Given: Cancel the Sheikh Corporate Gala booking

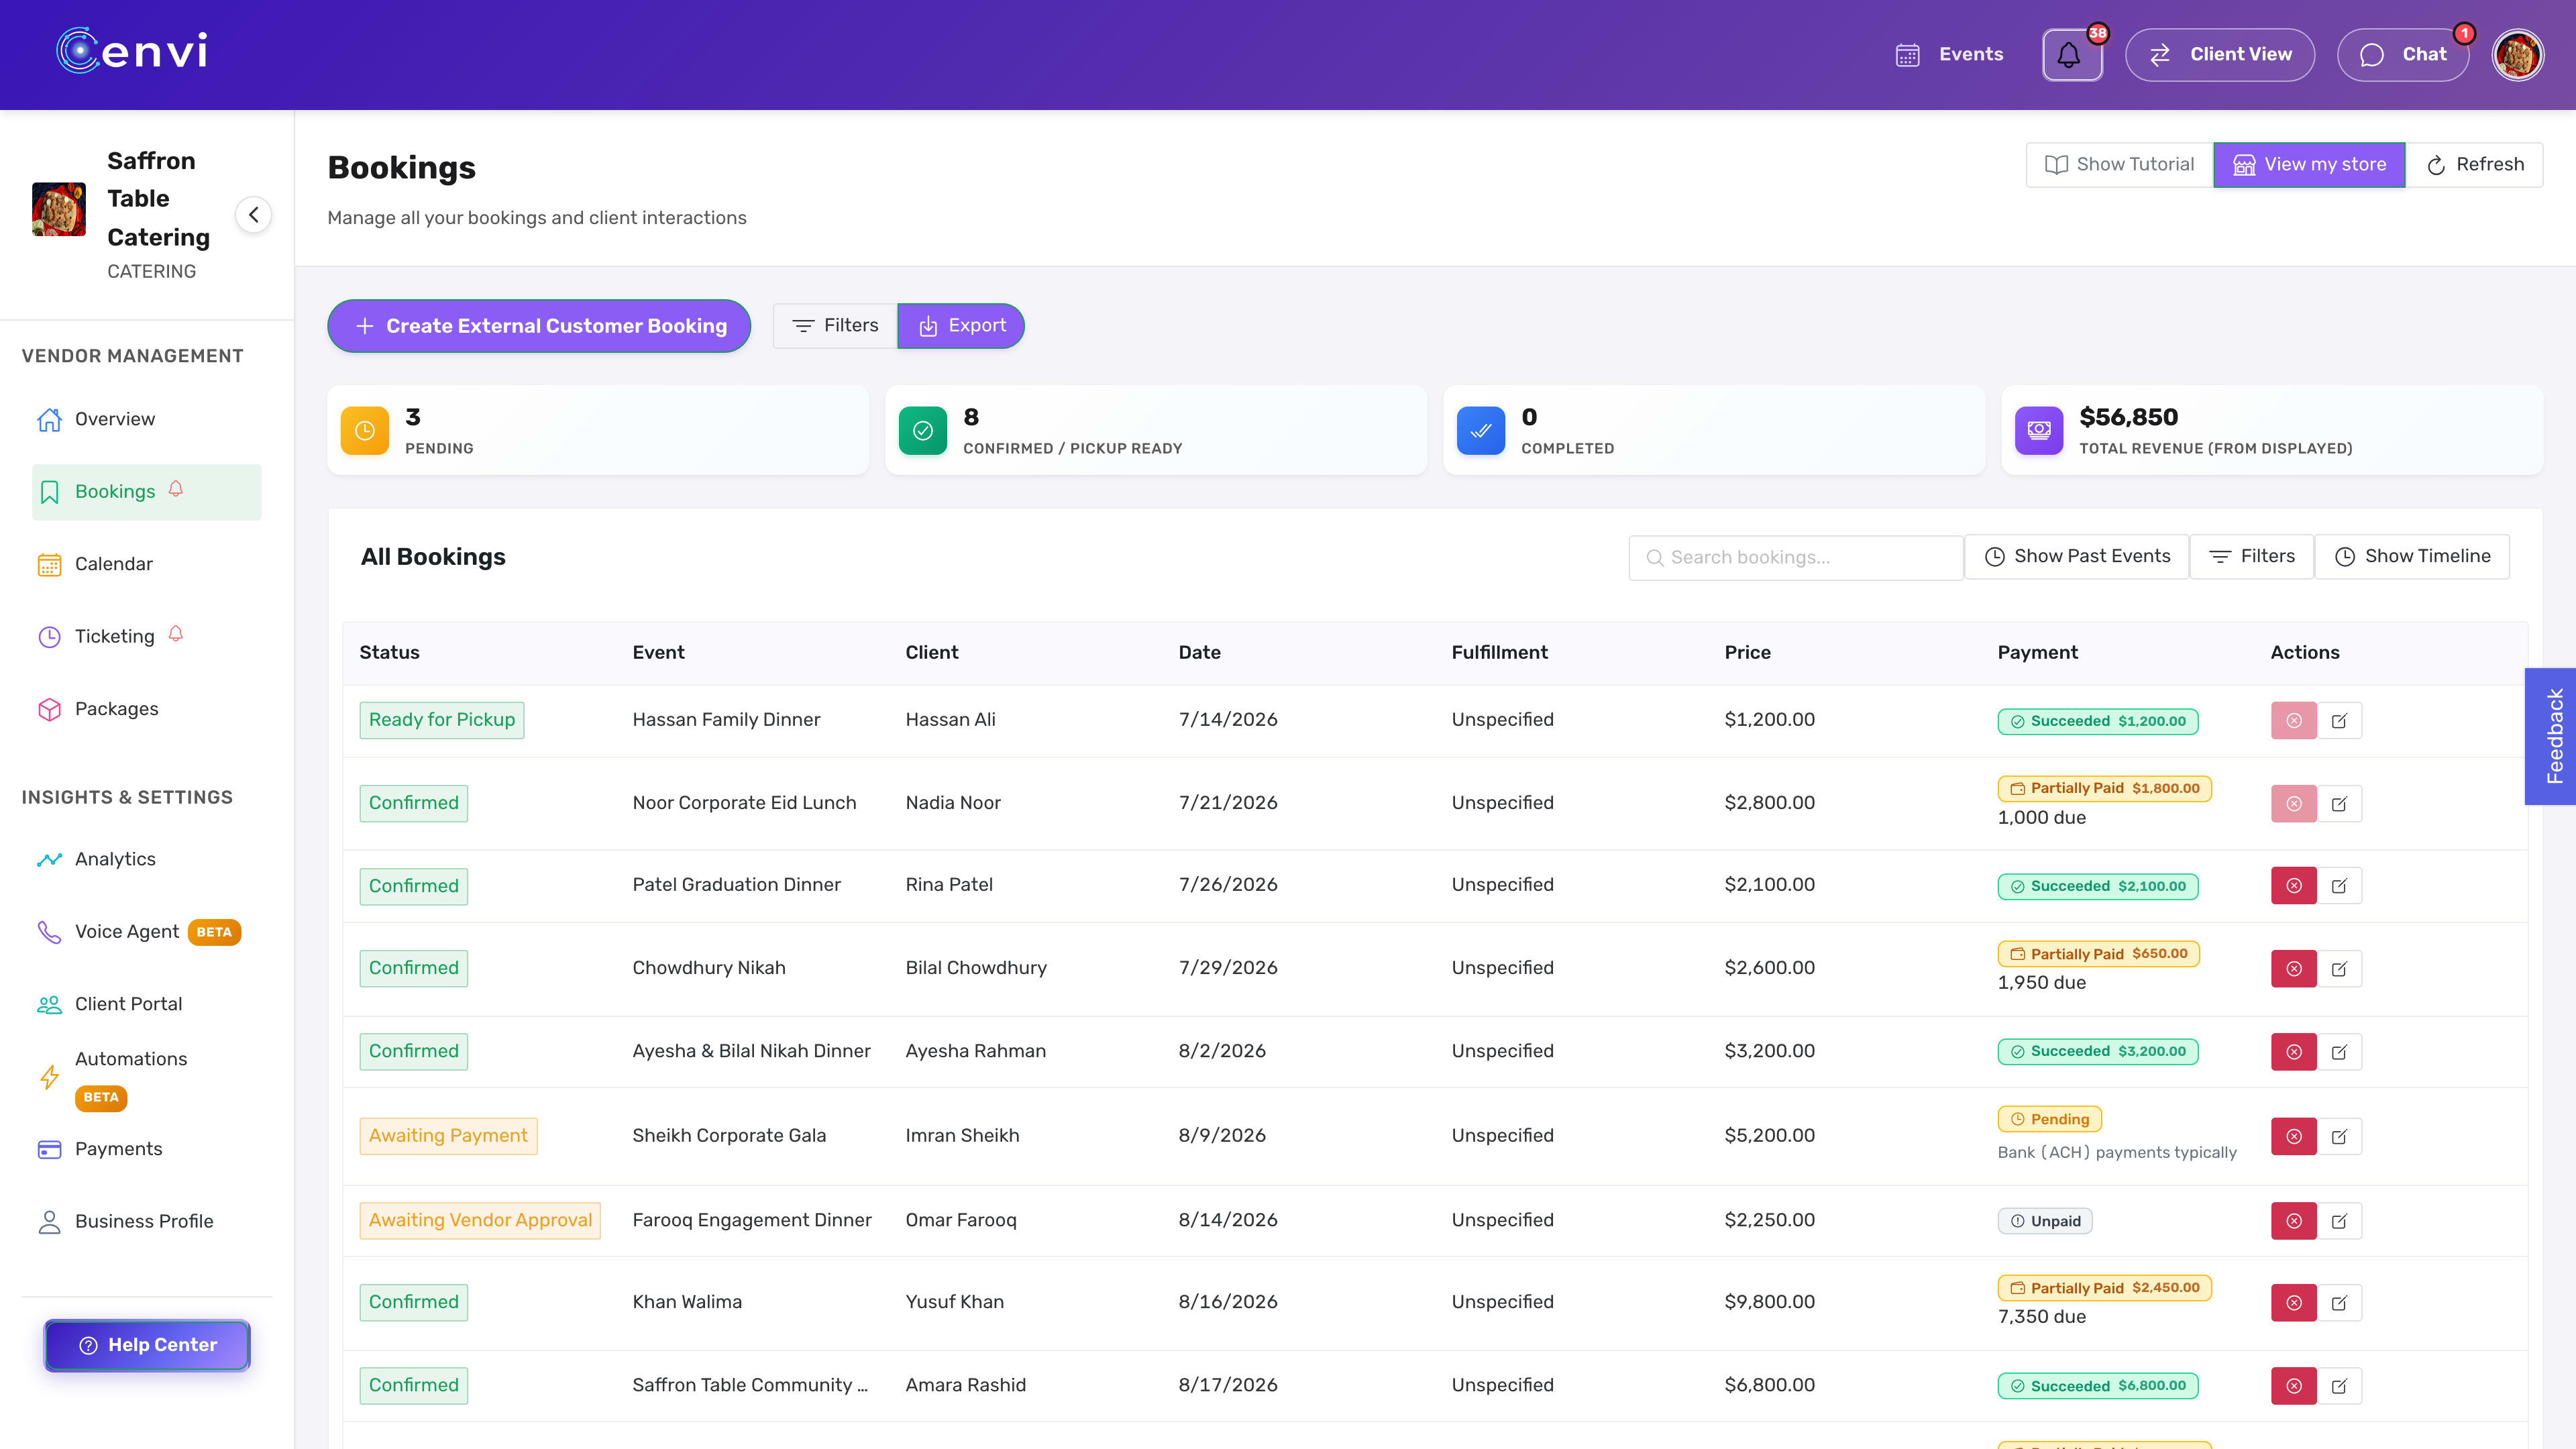Looking at the screenshot, I should coord(2294,1137).
